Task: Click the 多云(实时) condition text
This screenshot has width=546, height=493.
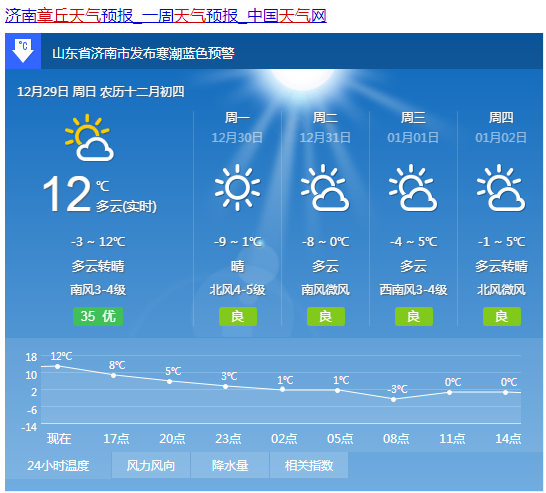Action: point(126,206)
